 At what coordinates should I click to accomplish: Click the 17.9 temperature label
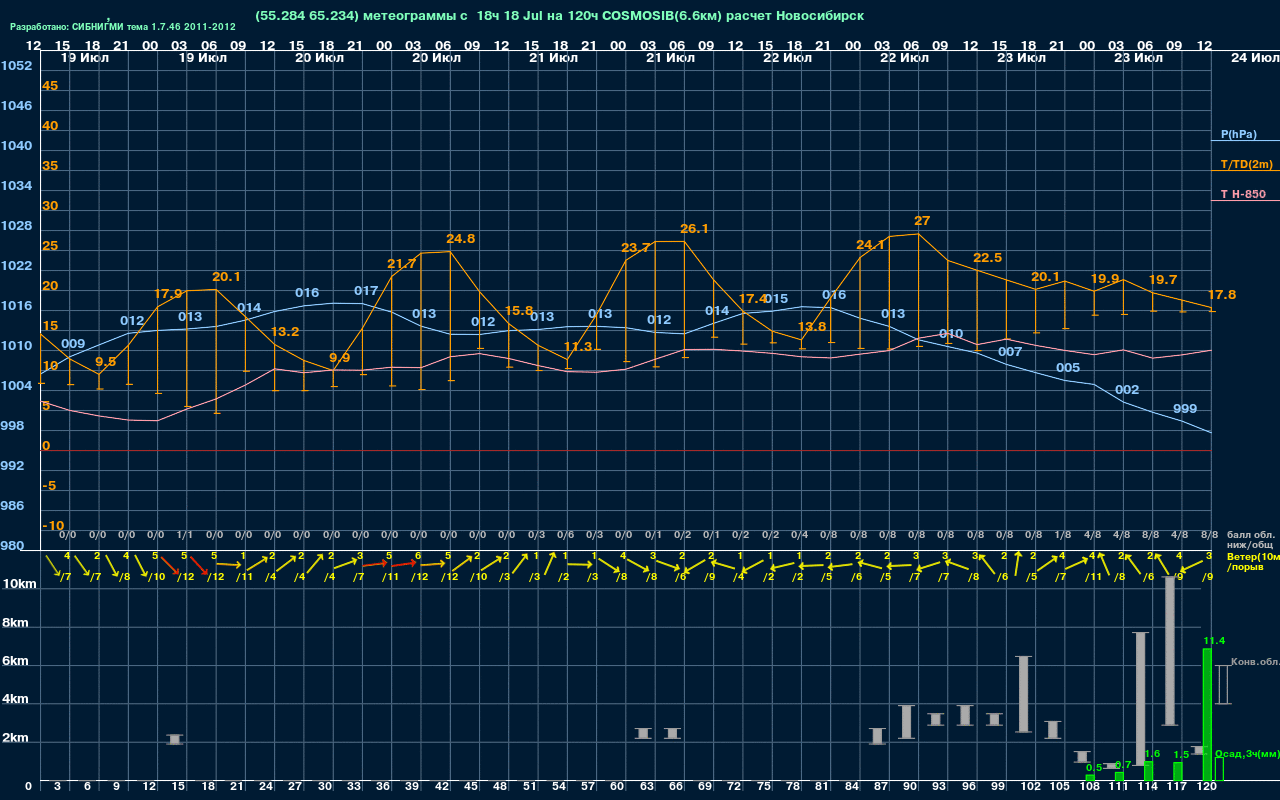[x=168, y=294]
